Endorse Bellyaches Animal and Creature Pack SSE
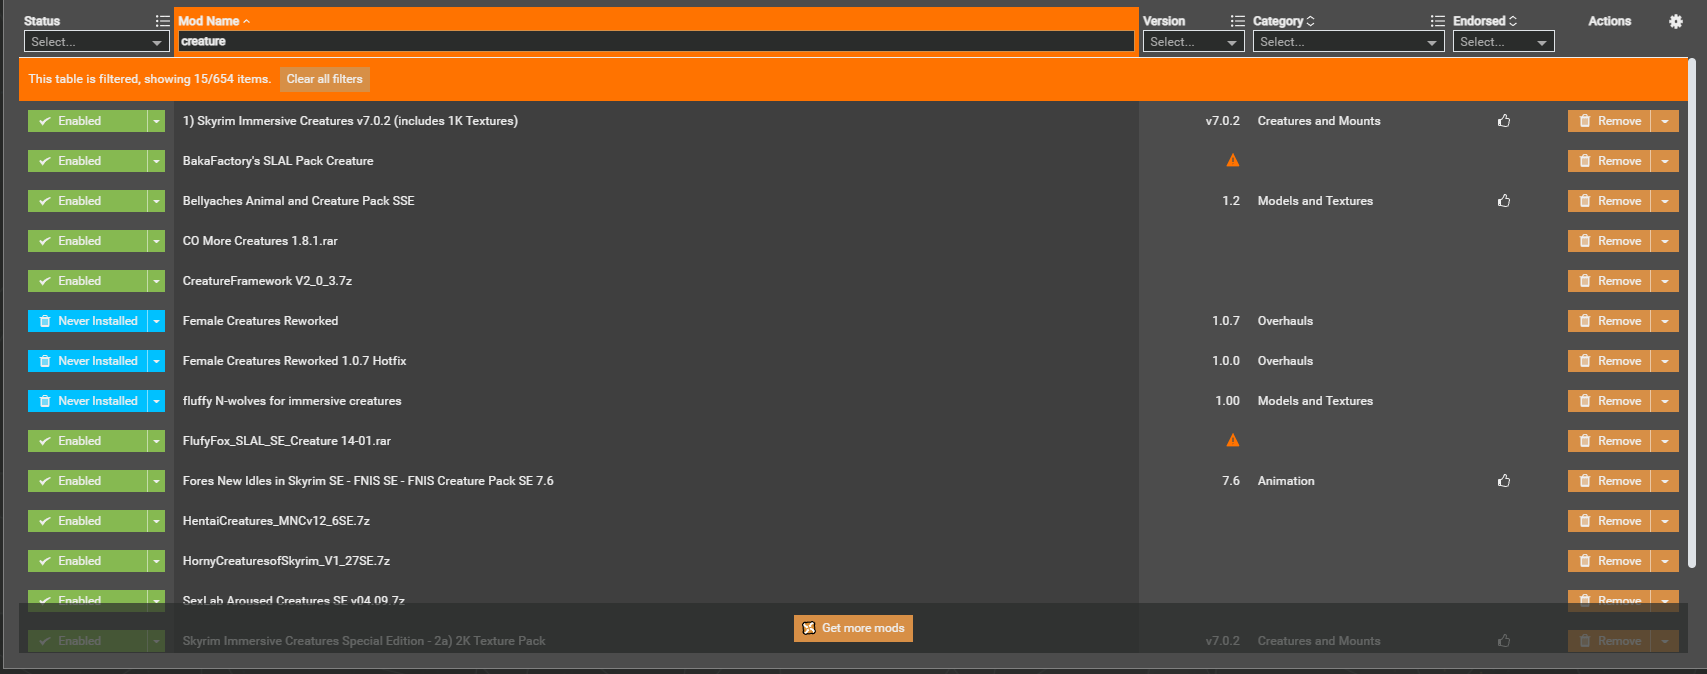The image size is (1707, 674). (x=1504, y=201)
